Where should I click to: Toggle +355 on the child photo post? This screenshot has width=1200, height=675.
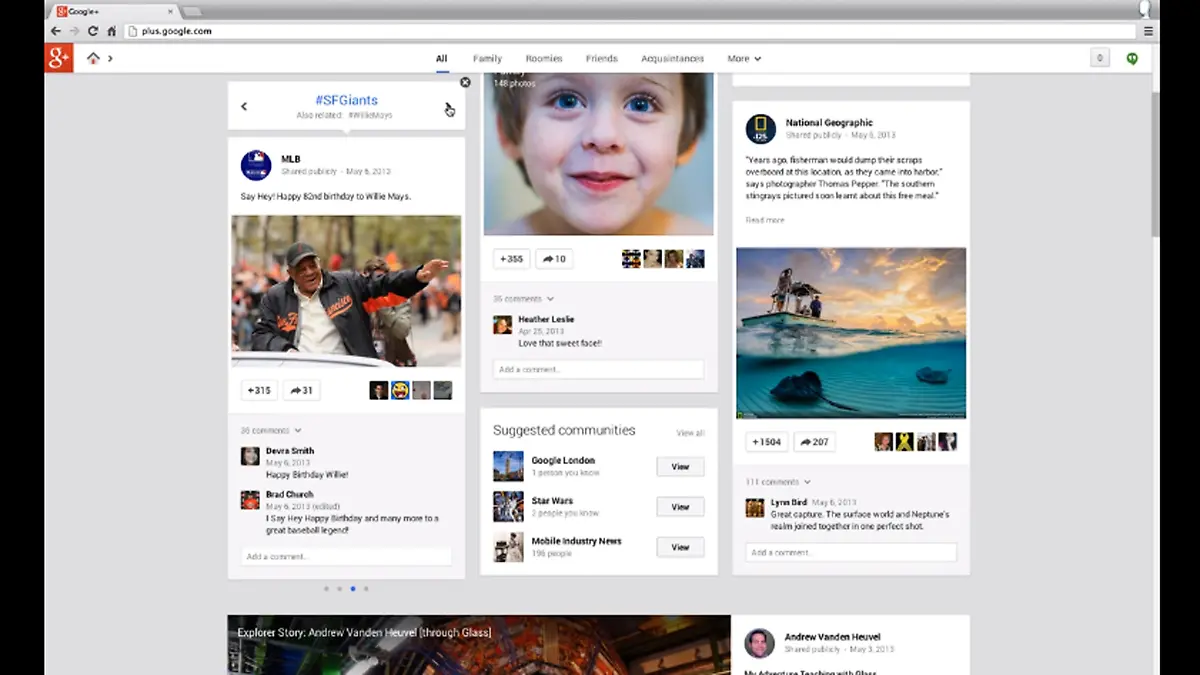(x=511, y=259)
